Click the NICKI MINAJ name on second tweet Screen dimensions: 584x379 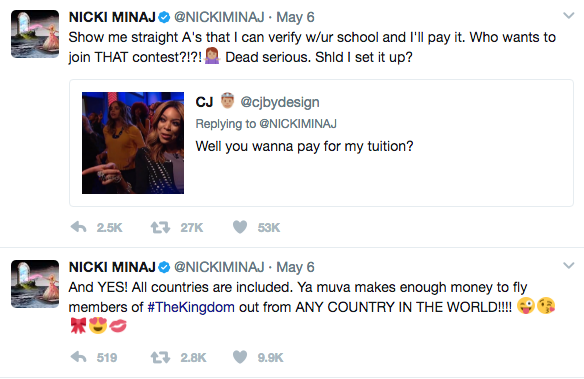point(112,267)
